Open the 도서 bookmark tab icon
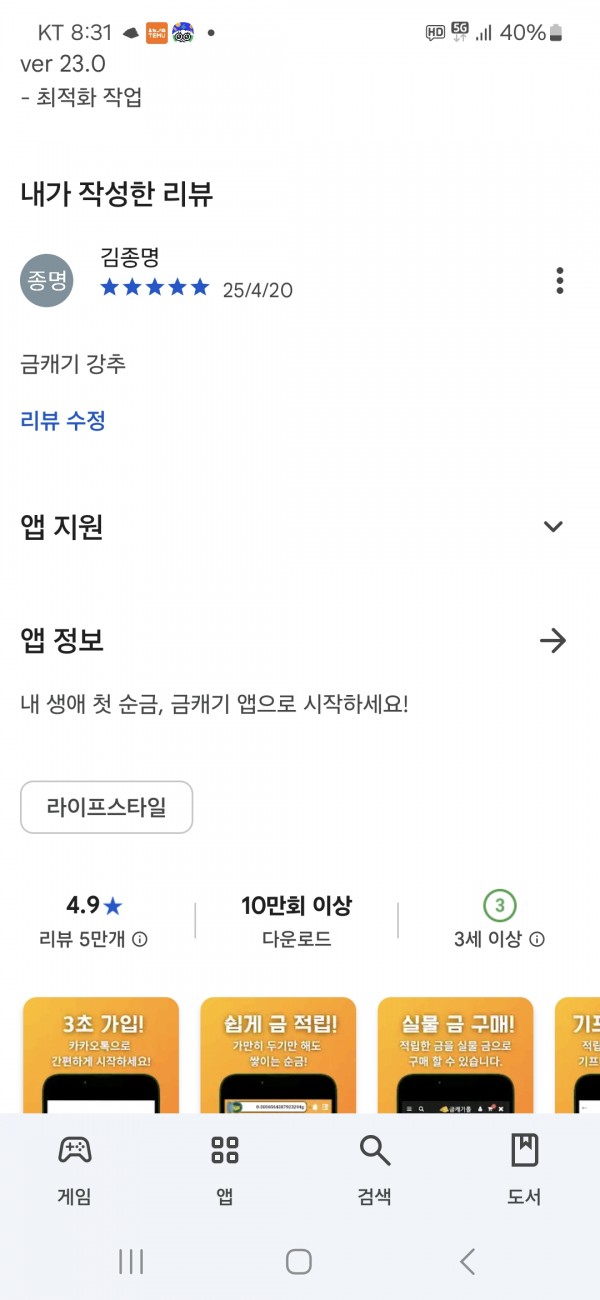 pyautogui.click(x=525, y=1150)
